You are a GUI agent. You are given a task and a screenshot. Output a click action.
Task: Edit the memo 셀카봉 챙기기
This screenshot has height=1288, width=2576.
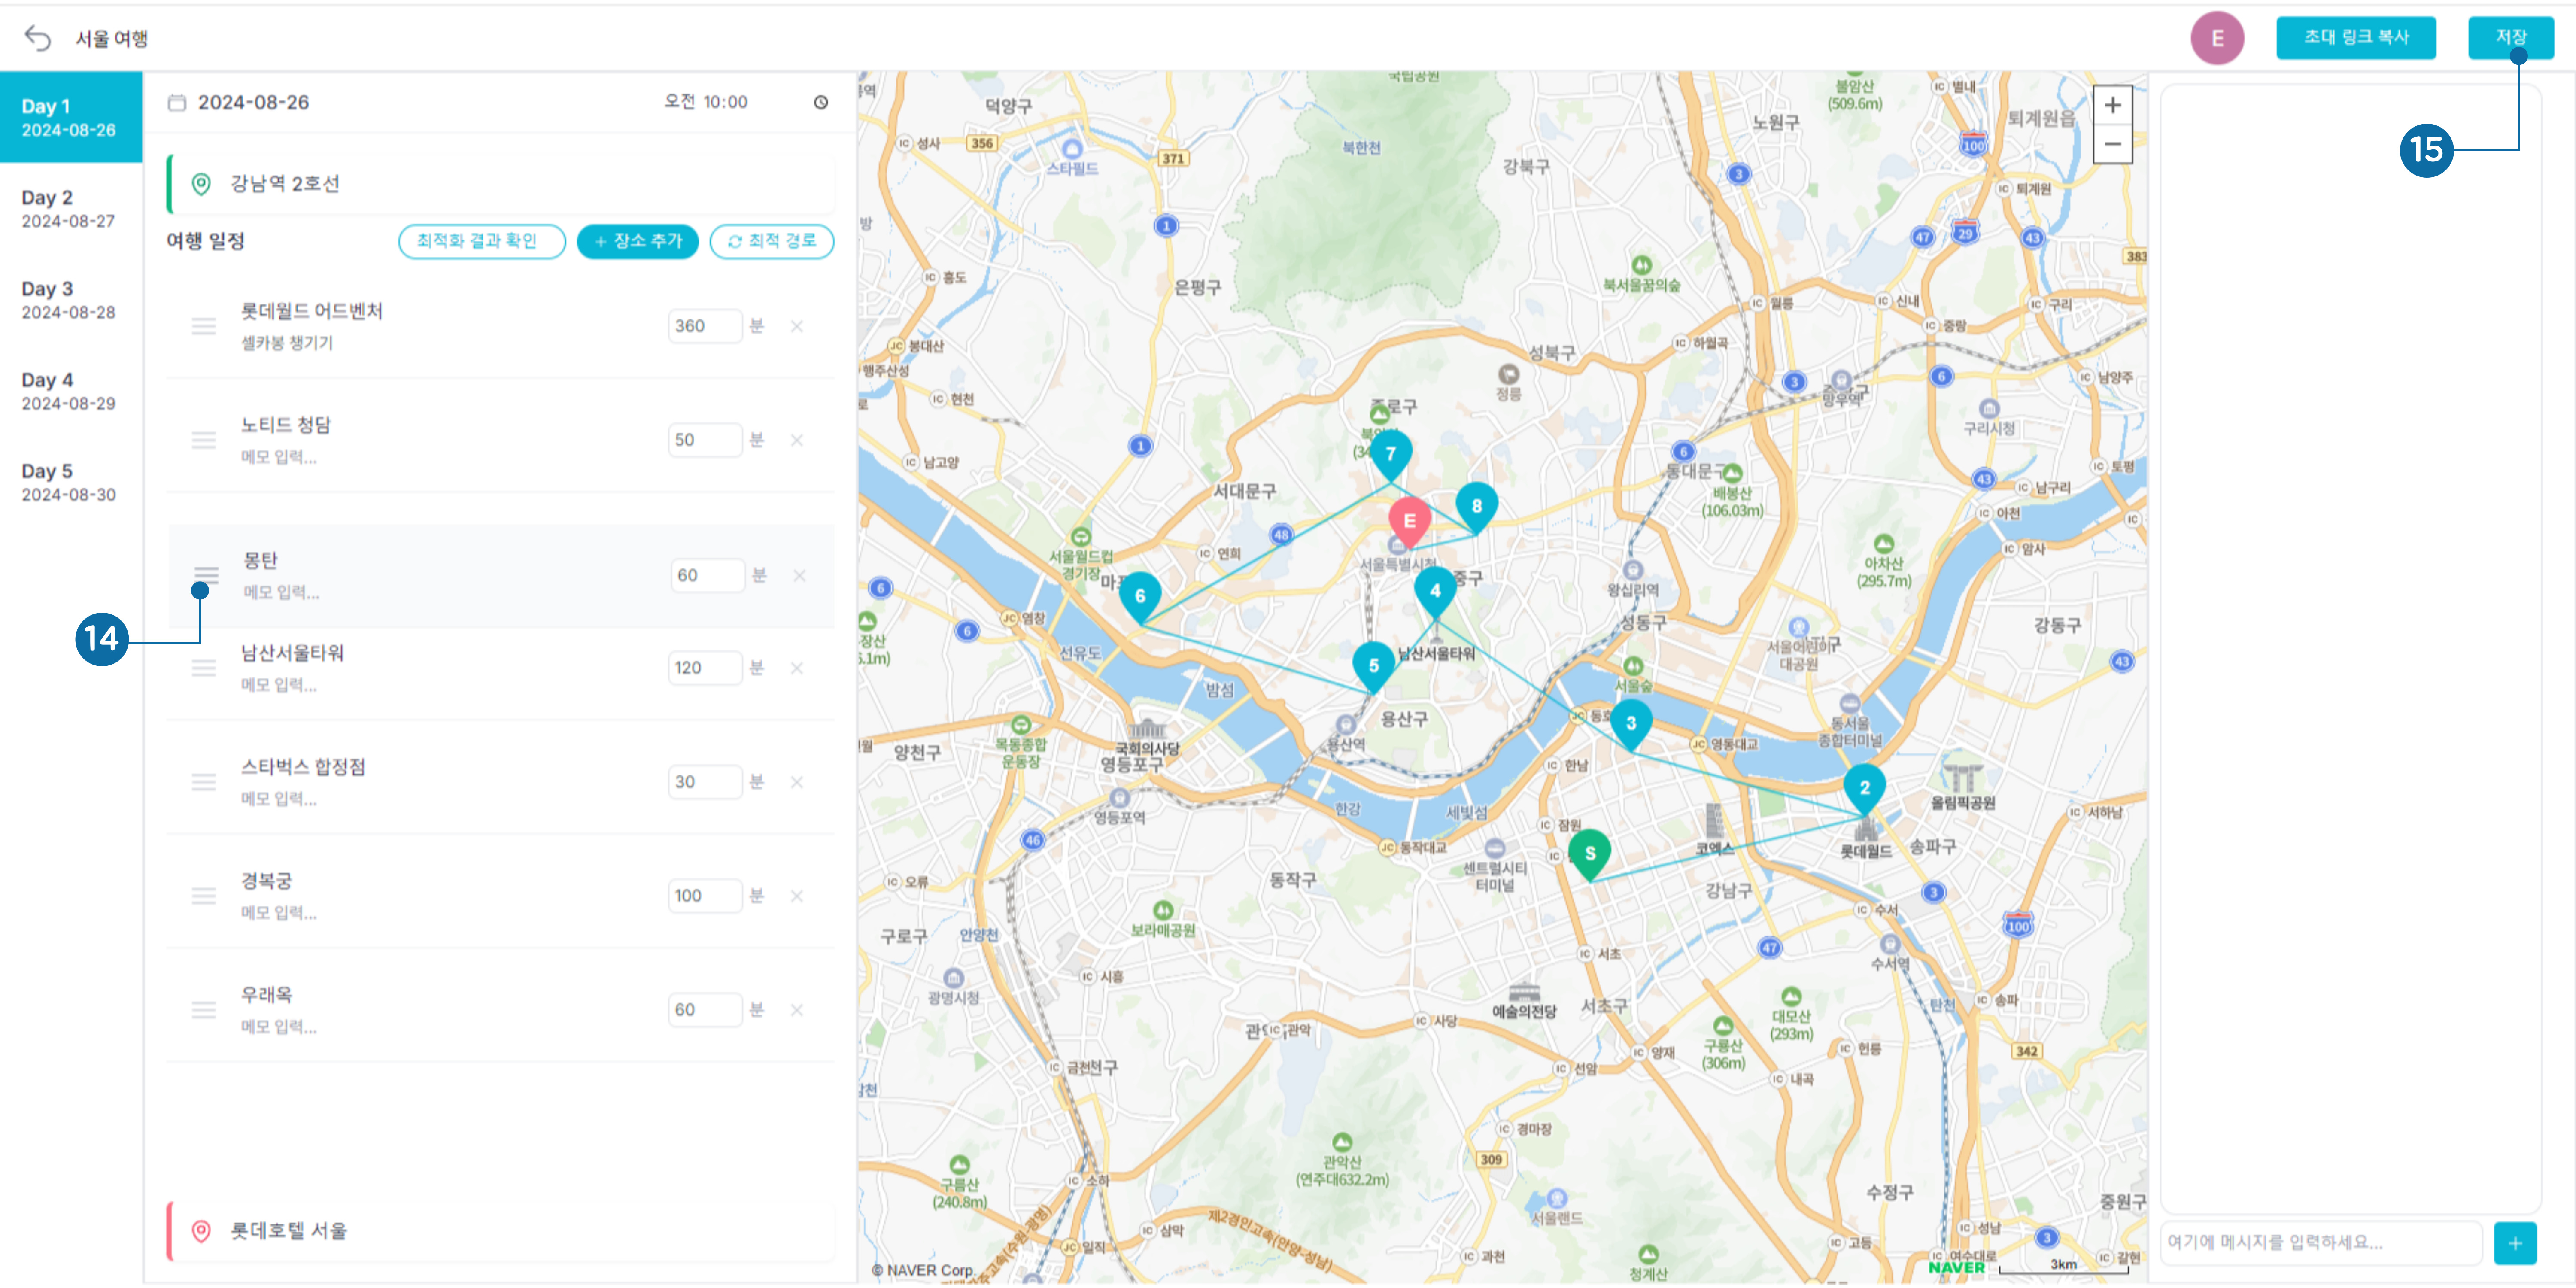tap(287, 343)
